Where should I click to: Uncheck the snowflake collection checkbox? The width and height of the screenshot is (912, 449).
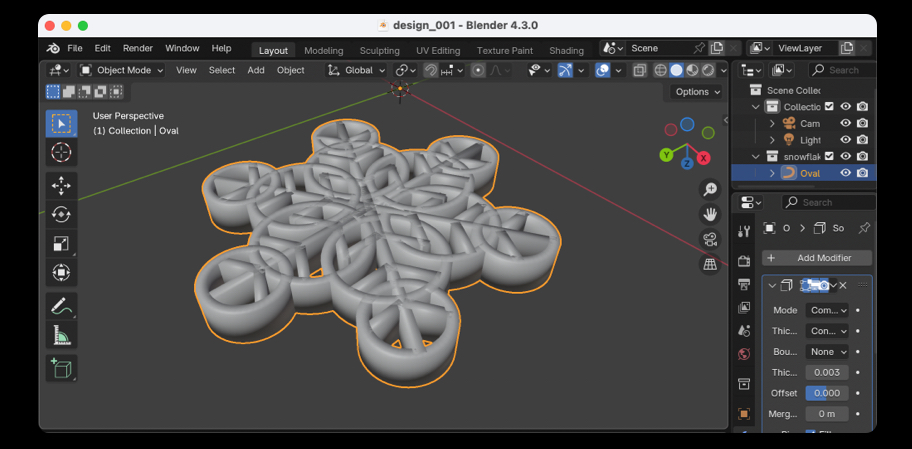coord(828,156)
